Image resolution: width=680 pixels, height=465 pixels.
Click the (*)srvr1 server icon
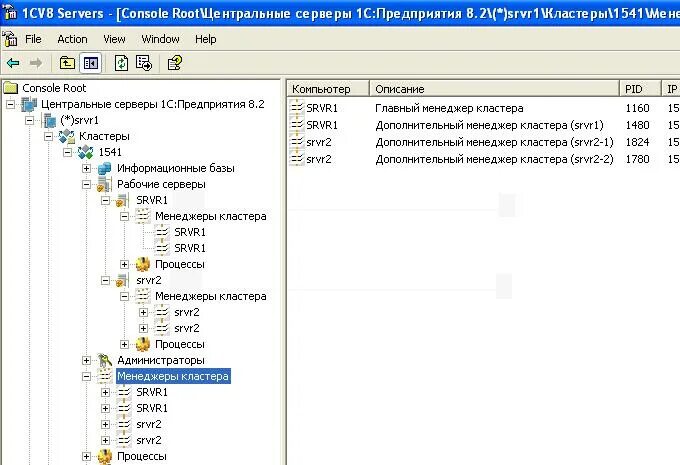pyautogui.click(x=49, y=120)
